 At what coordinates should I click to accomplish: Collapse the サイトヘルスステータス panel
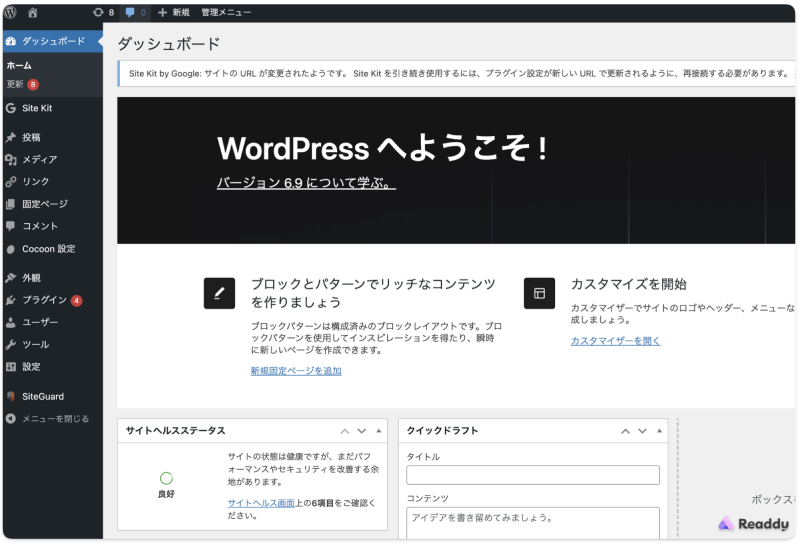point(379,431)
